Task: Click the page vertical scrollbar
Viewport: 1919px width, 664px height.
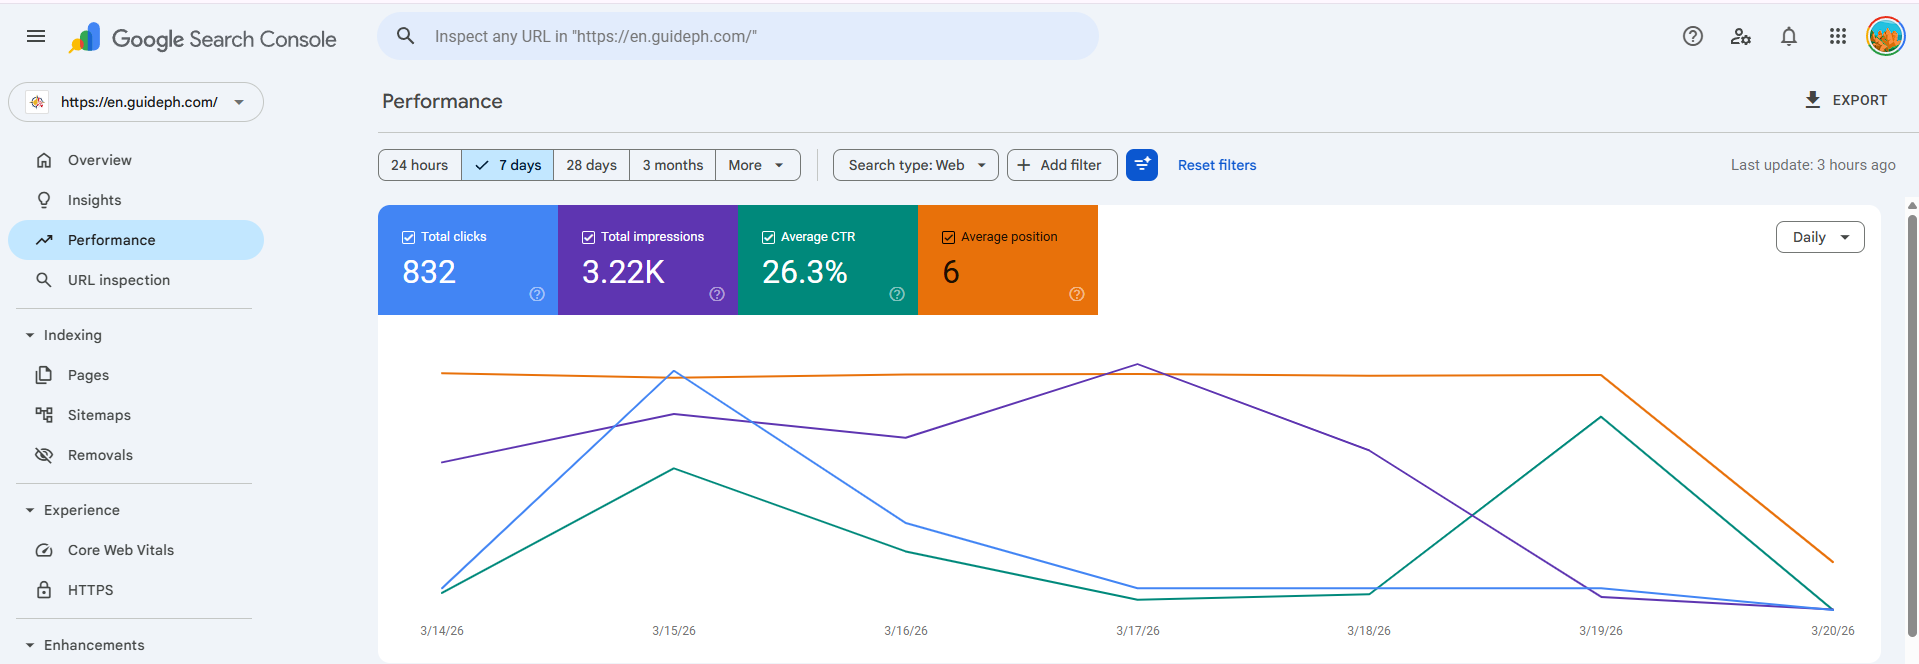Action: 1912,425
